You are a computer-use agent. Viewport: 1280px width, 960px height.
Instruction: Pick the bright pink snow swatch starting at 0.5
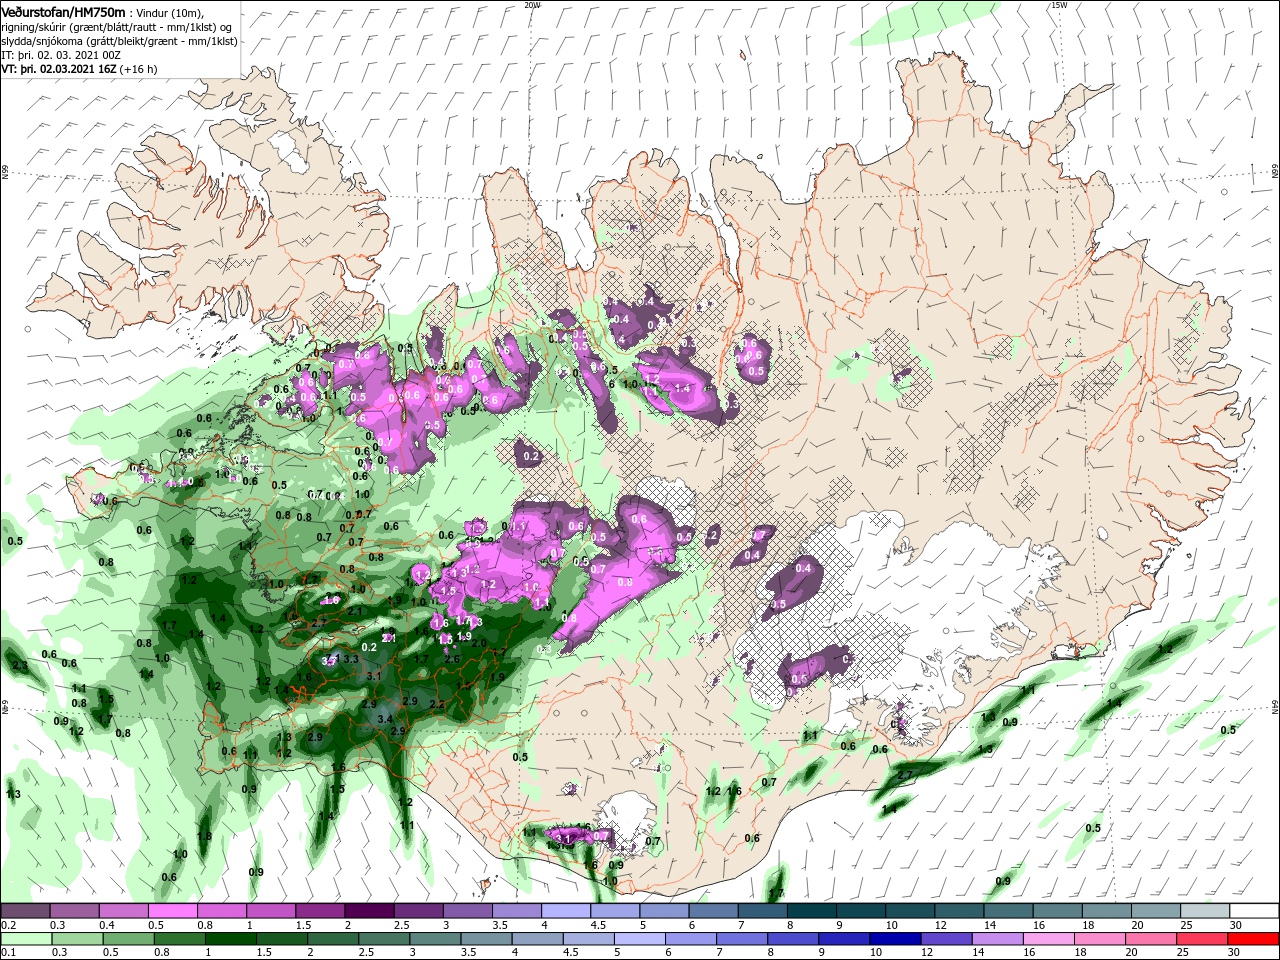coord(172,911)
